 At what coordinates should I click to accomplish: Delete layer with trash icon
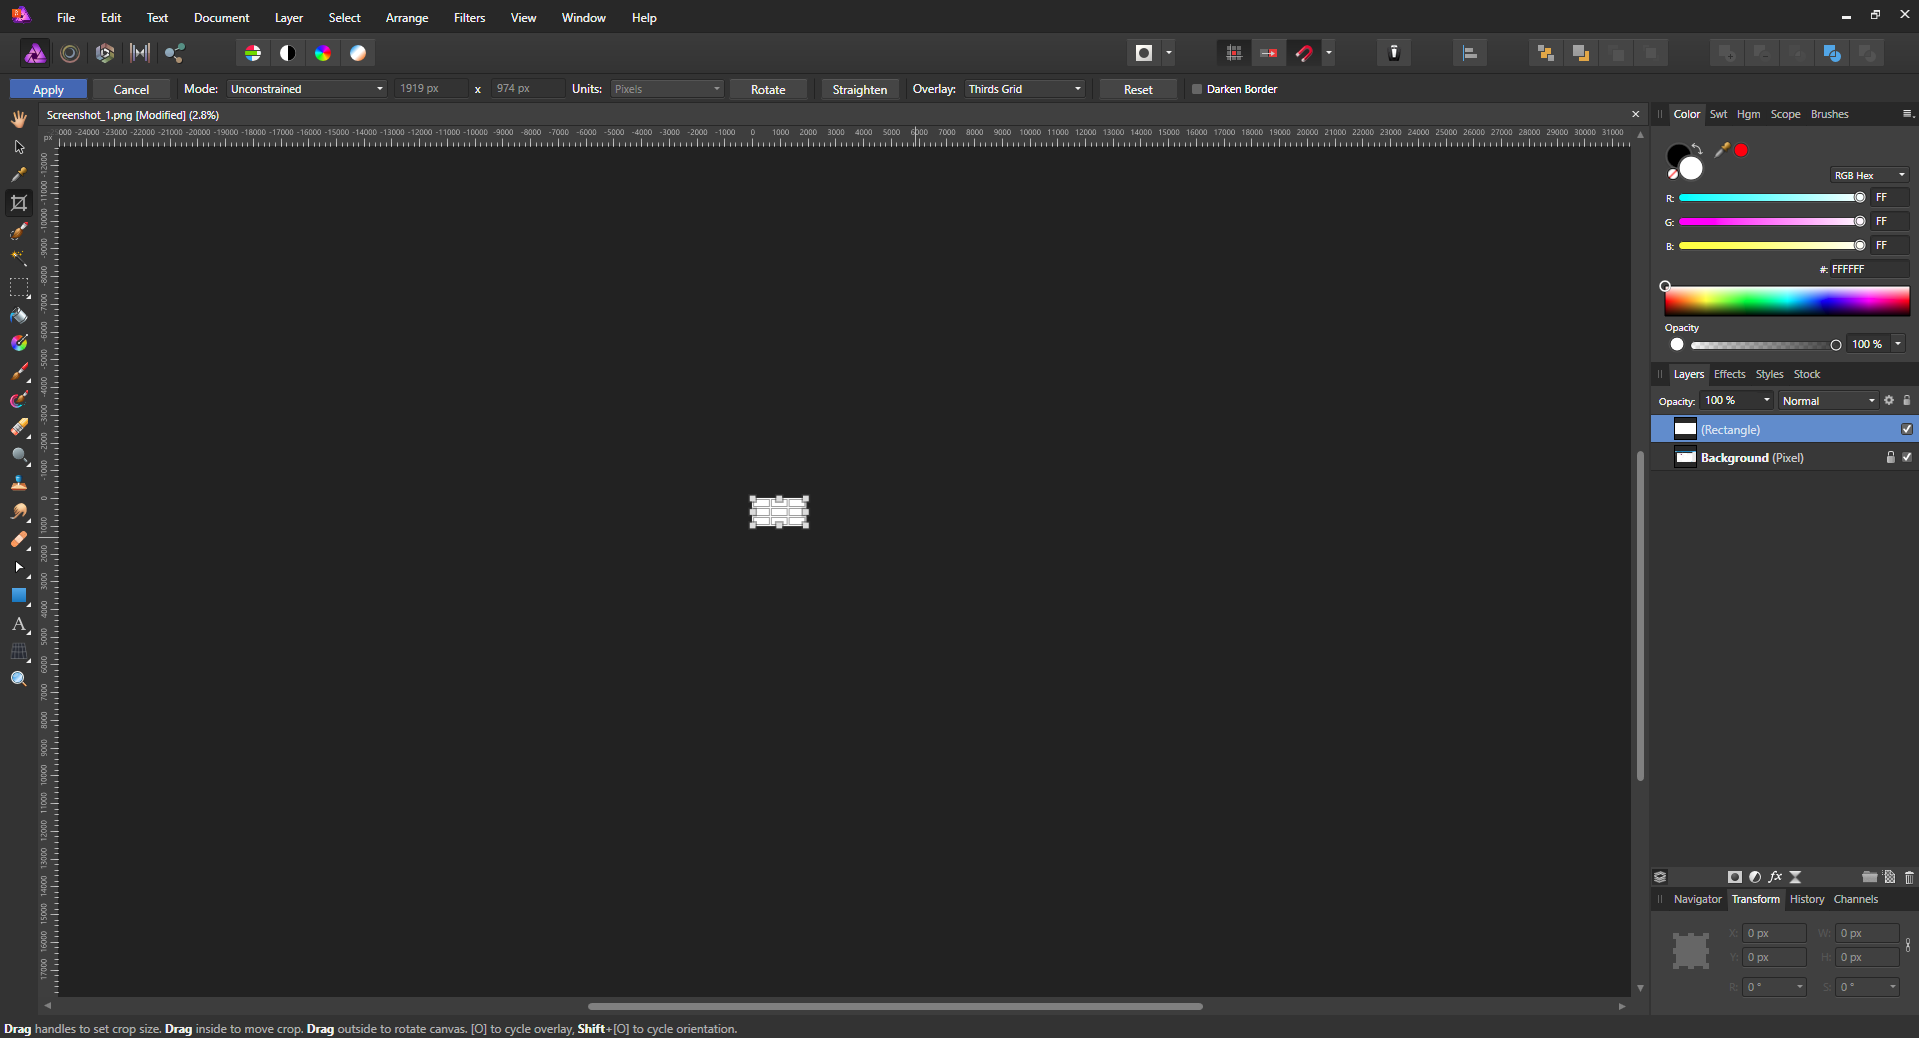click(x=1909, y=877)
